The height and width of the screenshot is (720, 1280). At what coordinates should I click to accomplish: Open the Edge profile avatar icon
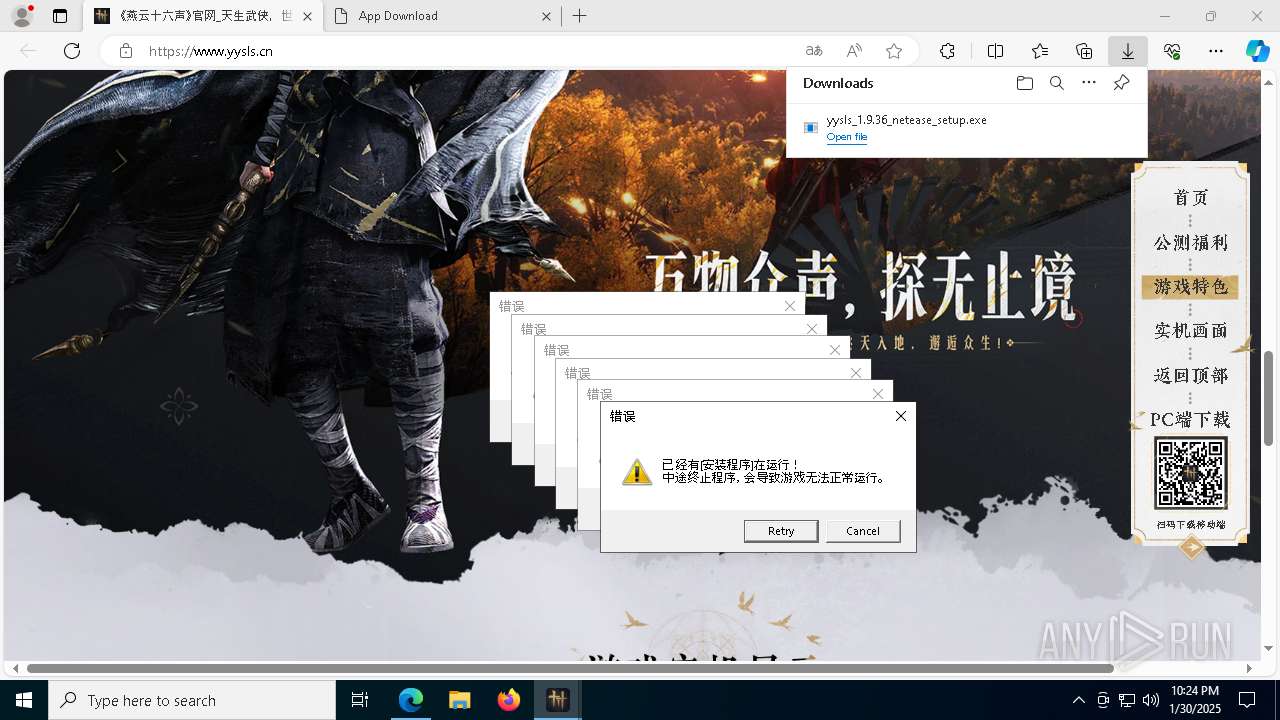coord(22,16)
